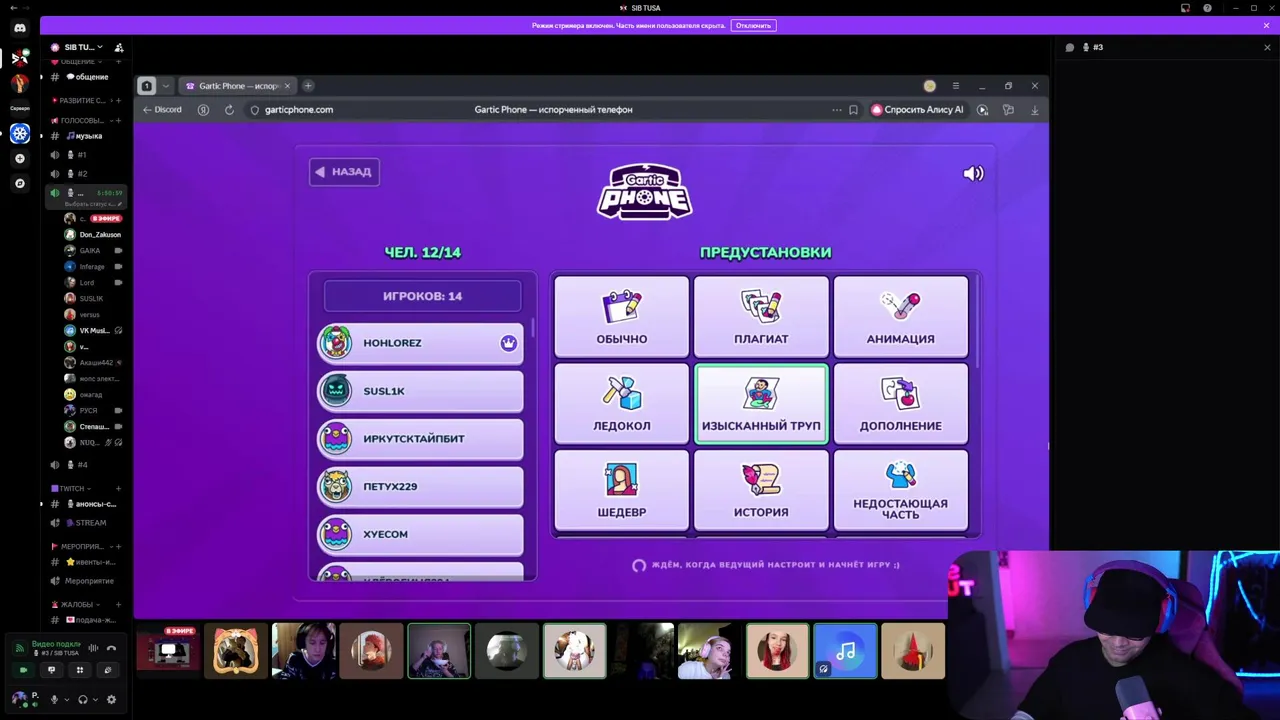Open the soundboard button in voice panel
Viewport: 1280px width, 720px height.
(x=108, y=670)
